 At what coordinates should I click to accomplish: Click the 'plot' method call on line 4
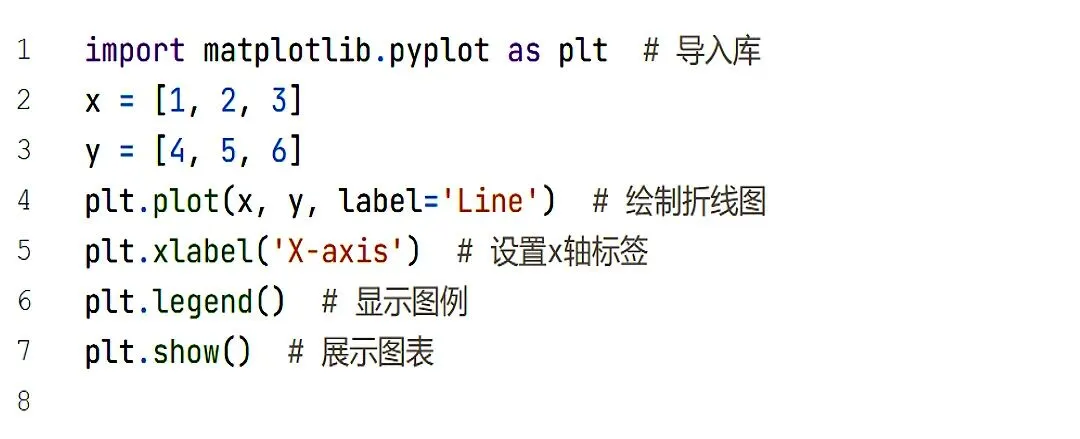tap(186, 201)
